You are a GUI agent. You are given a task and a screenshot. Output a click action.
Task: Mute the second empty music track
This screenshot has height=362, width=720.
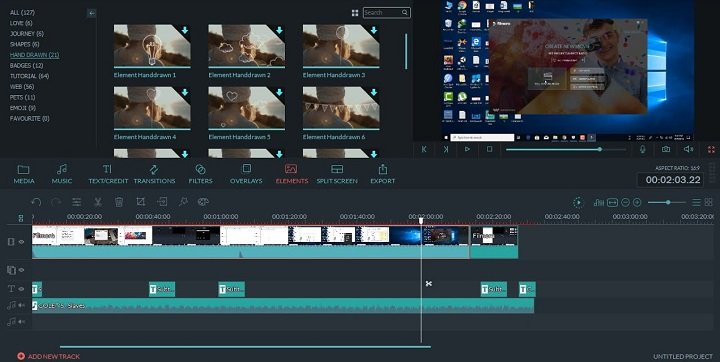click(21, 322)
